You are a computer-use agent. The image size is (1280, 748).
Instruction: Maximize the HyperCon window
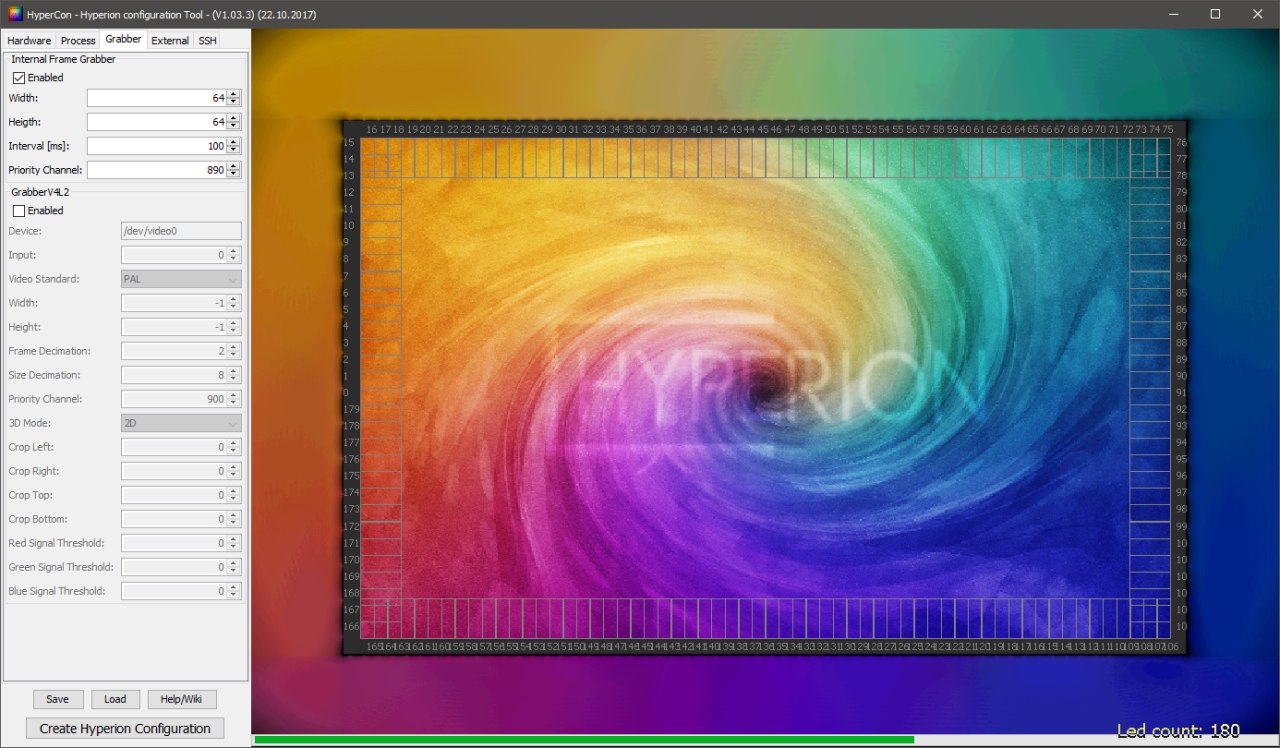(1215, 14)
